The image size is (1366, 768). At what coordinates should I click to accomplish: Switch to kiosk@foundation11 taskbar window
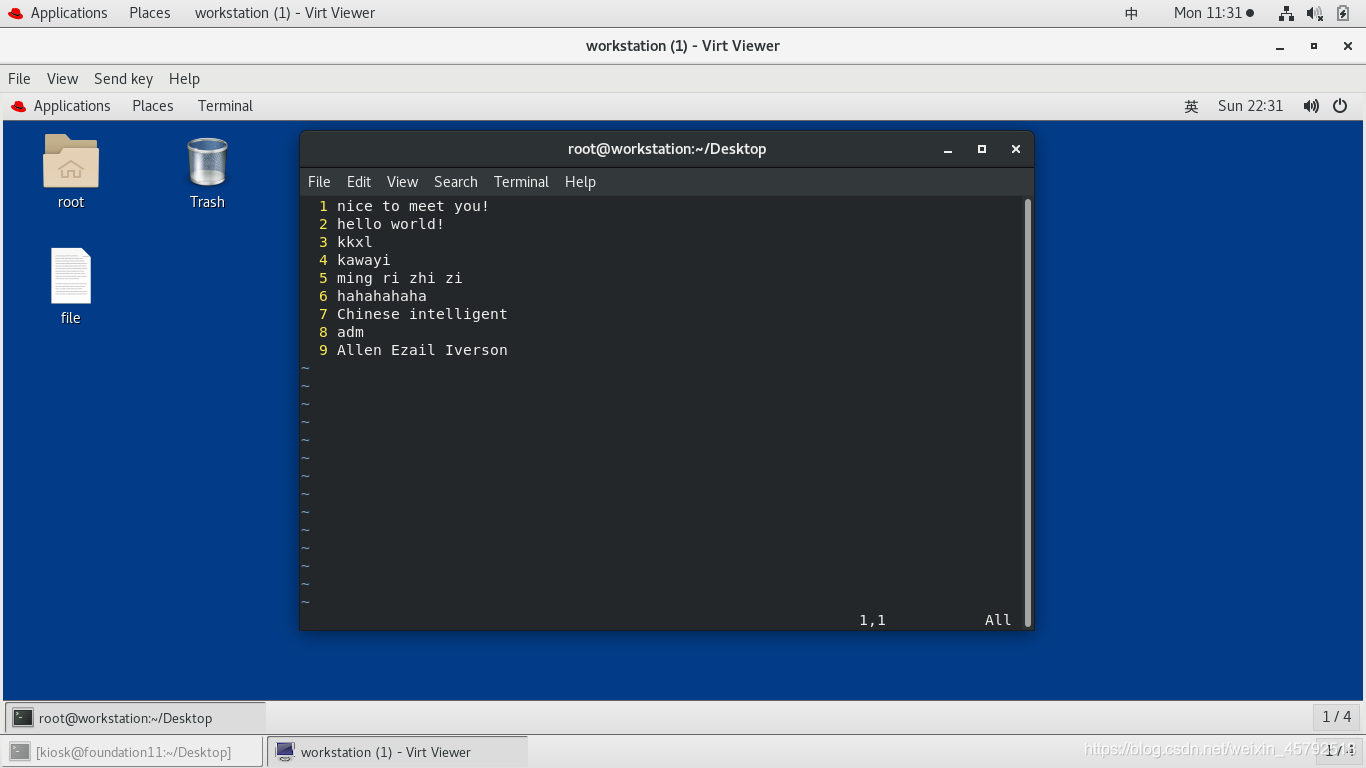pos(134,752)
